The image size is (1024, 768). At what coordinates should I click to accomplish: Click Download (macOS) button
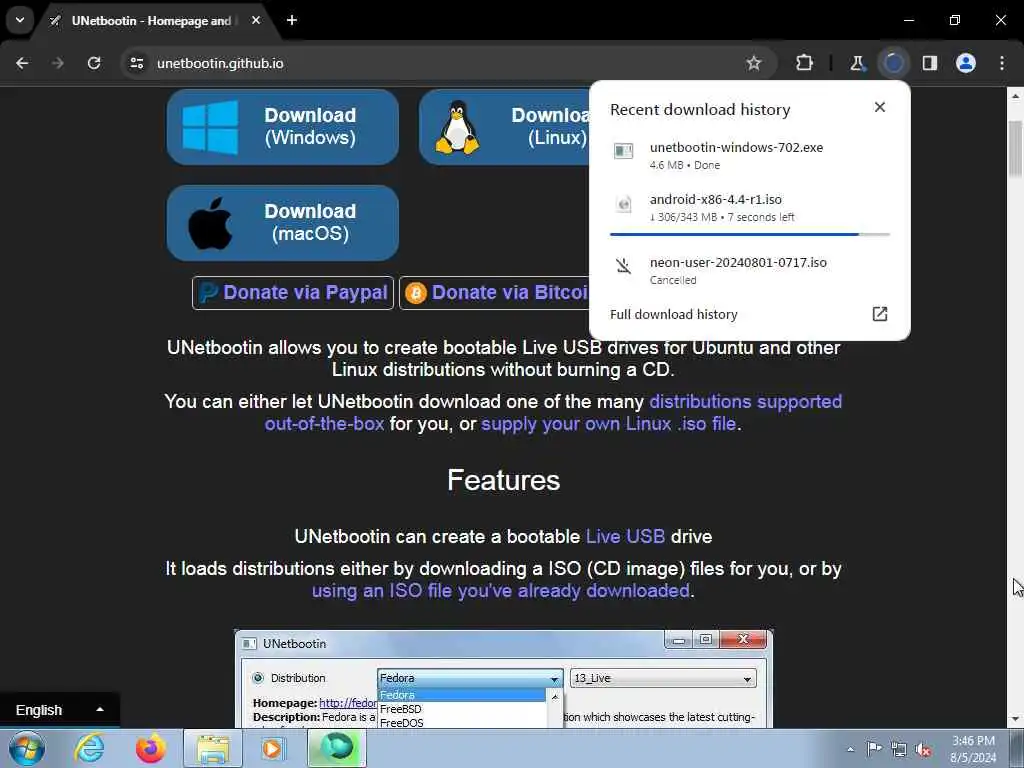(283, 223)
